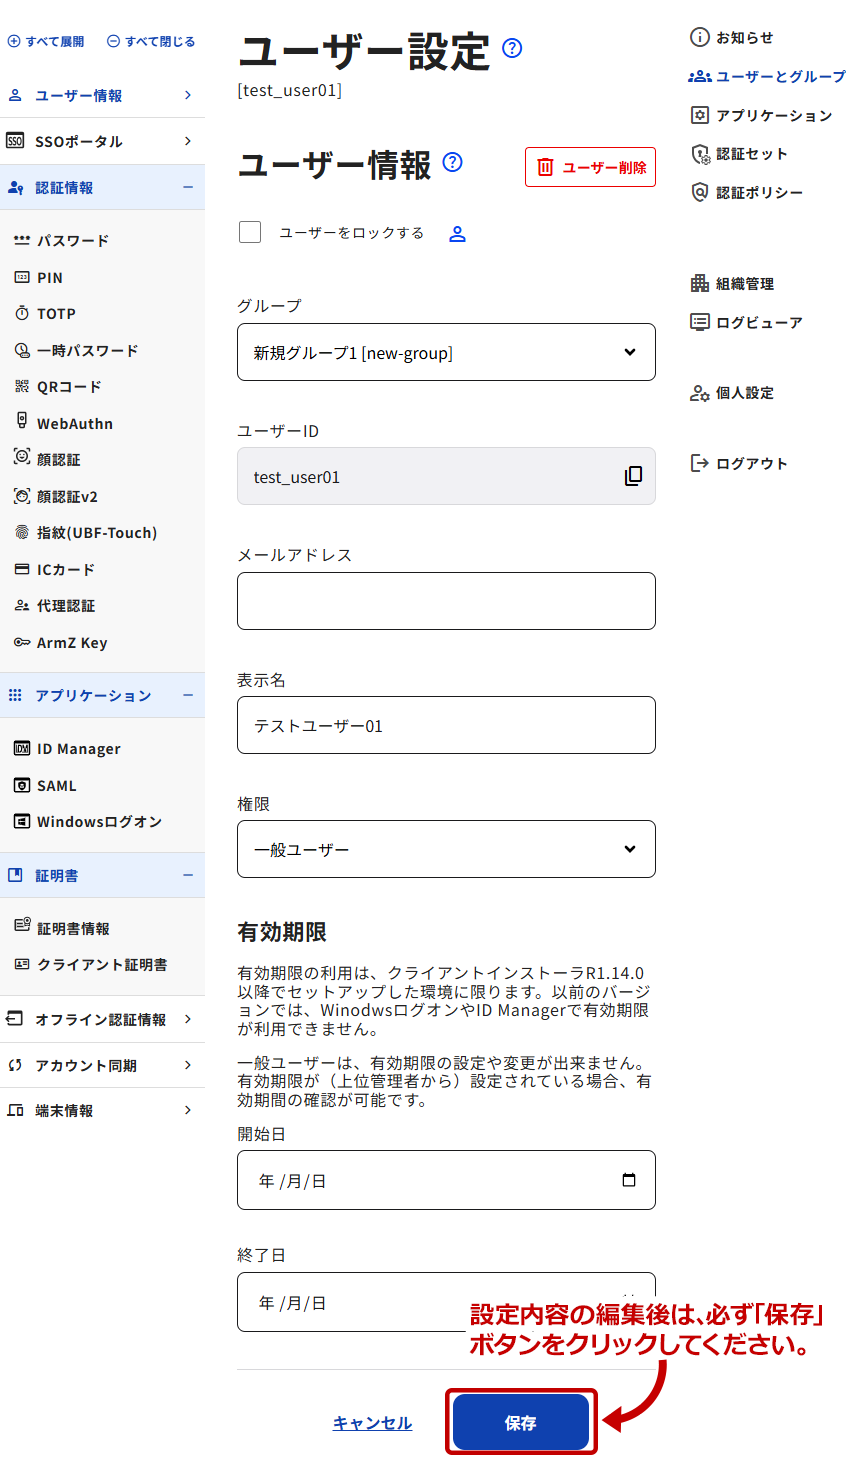846x1457 pixels.
Task: Open 認証ポリシー from right menu
Action: (x=748, y=192)
